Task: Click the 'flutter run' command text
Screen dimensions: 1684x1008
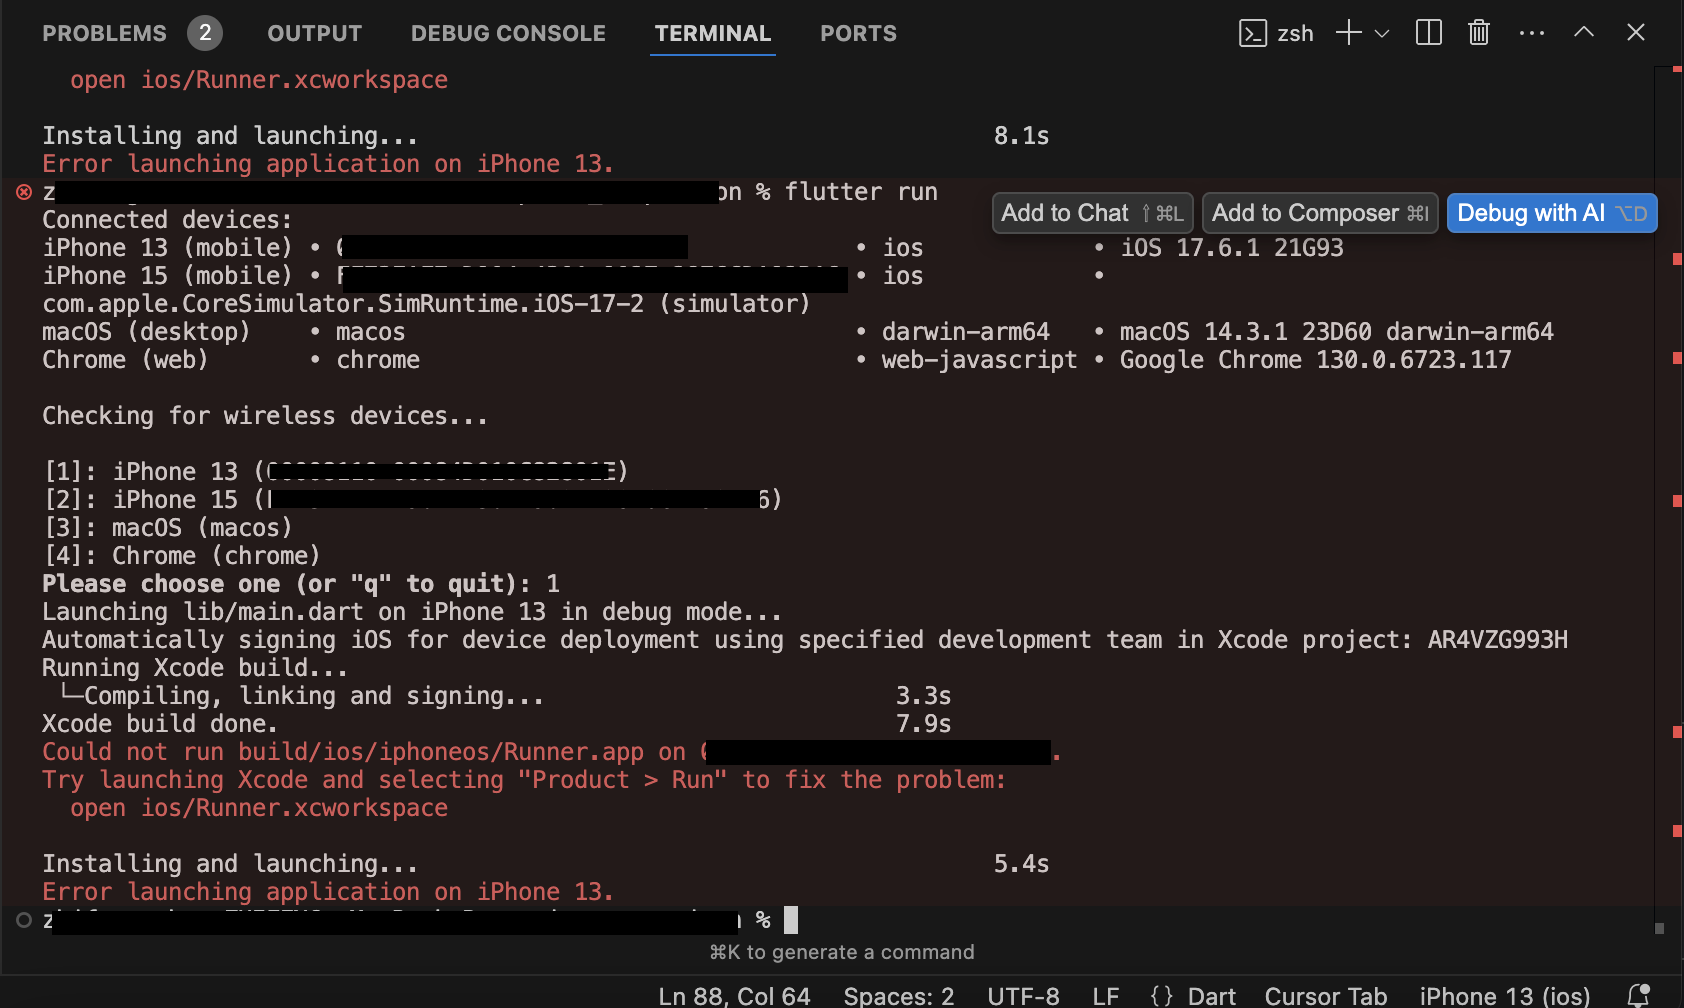Action: point(861,191)
